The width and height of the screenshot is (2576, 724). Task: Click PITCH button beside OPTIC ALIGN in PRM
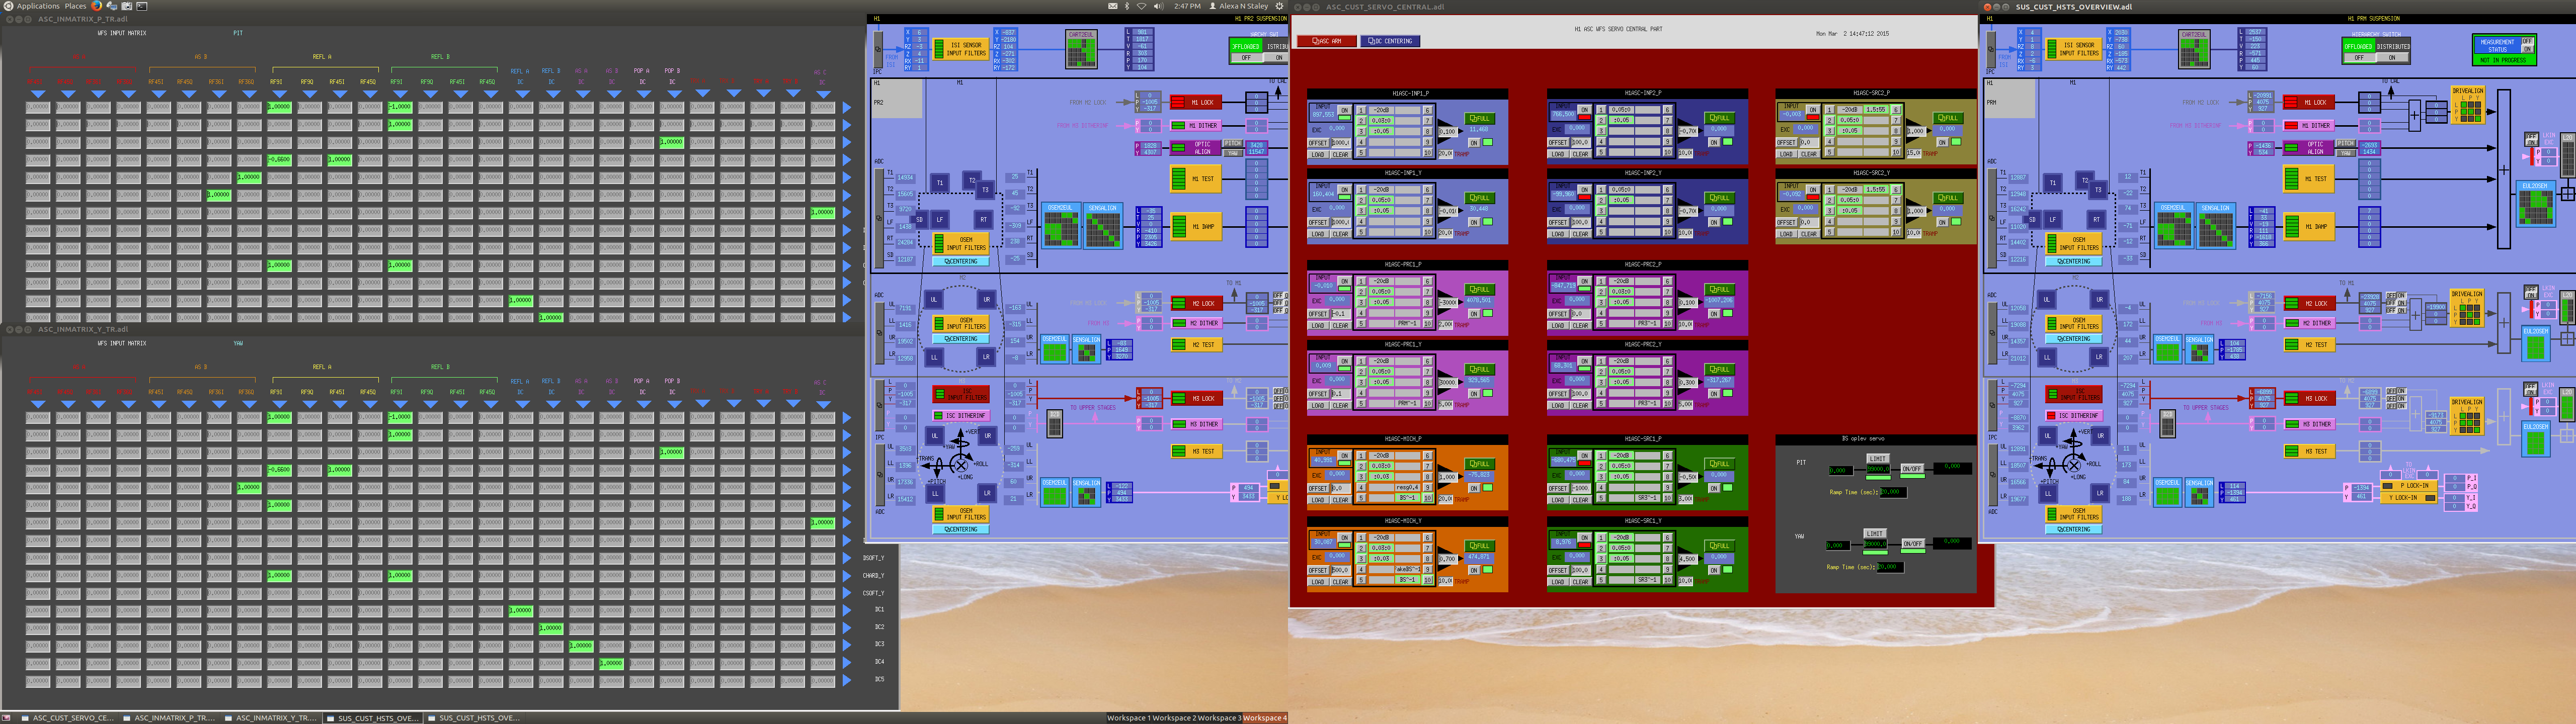point(2346,143)
